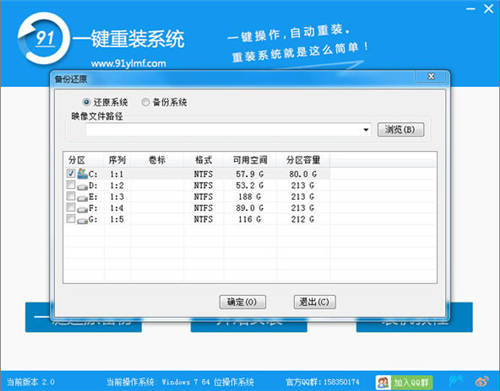Click the 确定(O) confirm button
The image size is (500, 391).
(242, 302)
